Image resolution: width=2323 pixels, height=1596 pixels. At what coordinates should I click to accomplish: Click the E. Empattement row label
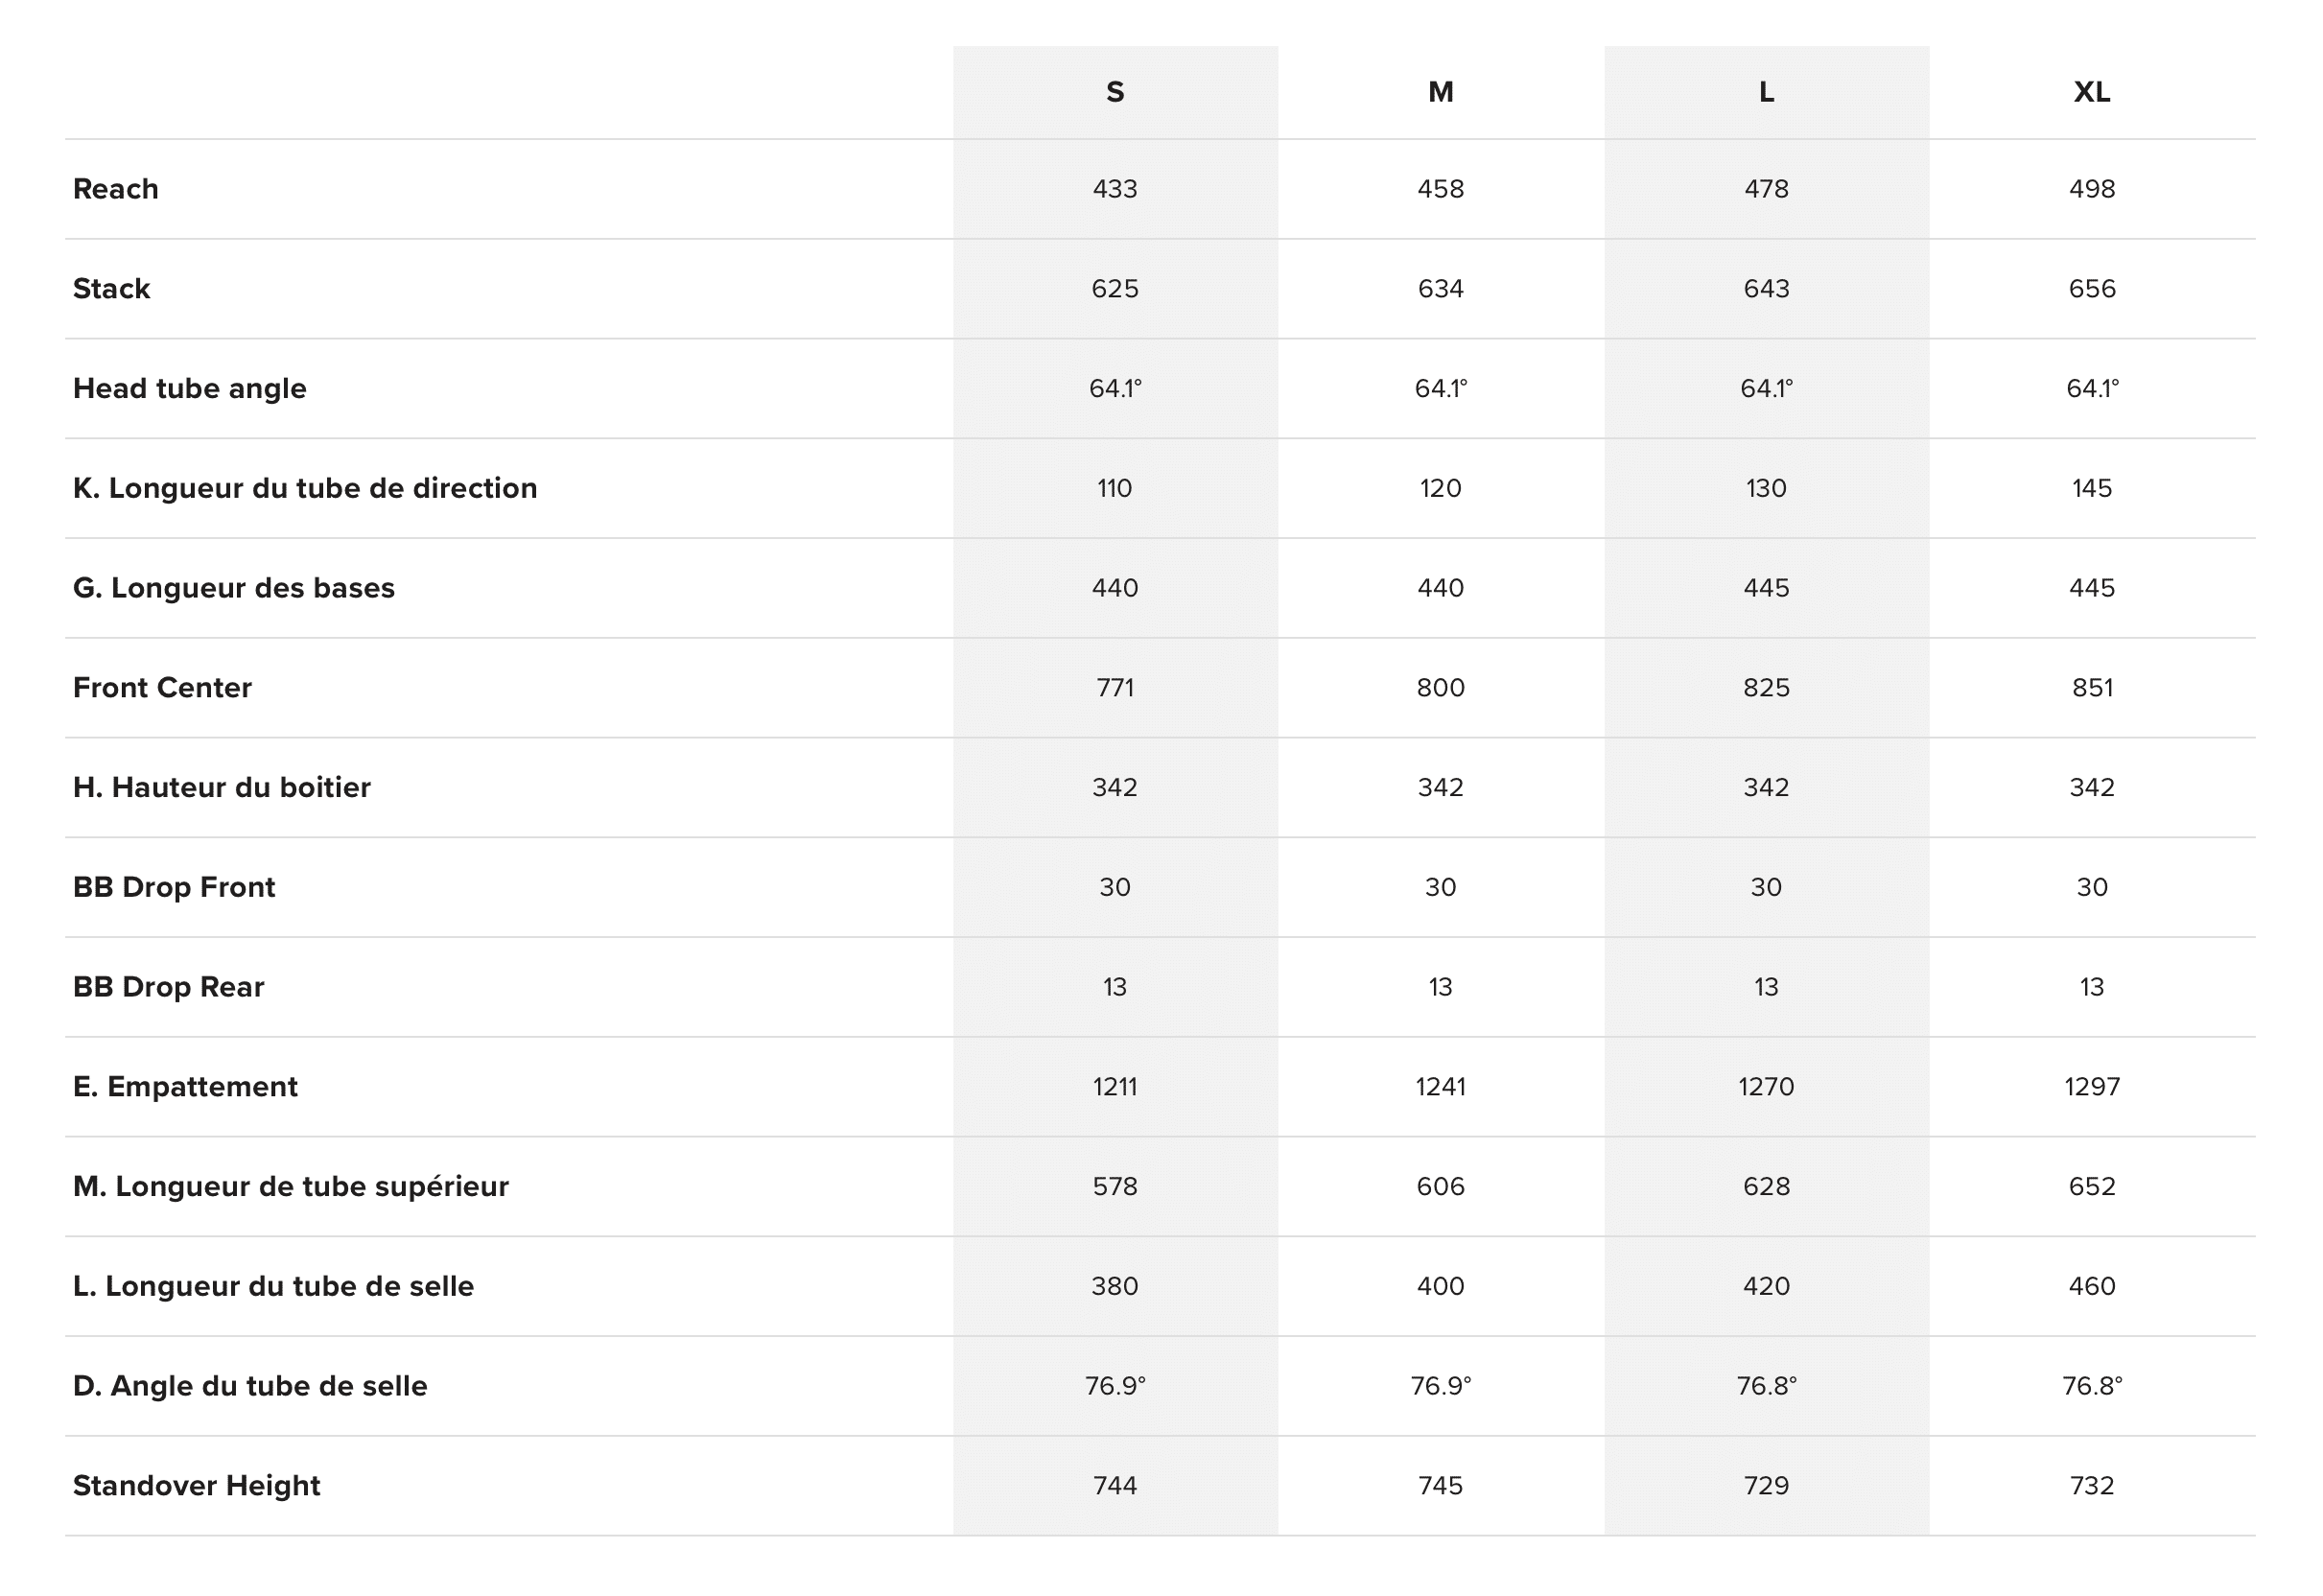coord(185,1087)
